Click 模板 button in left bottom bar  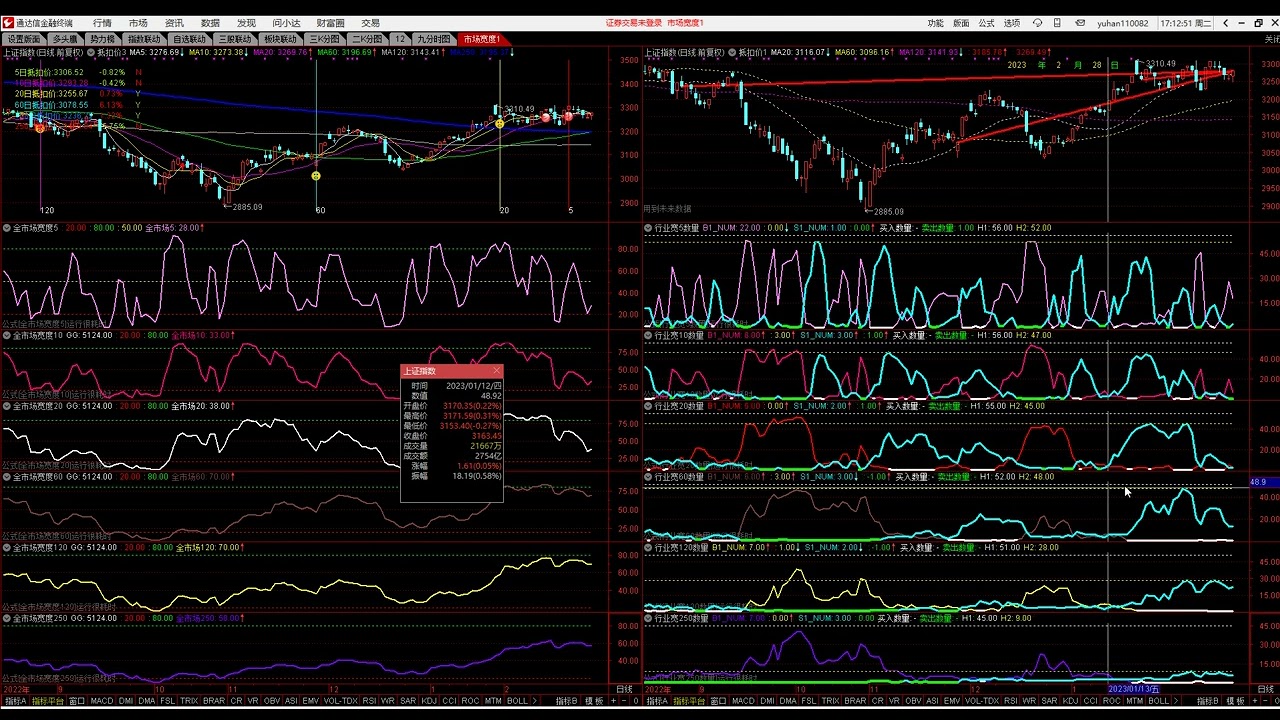pyautogui.click(x=593, y=701)
